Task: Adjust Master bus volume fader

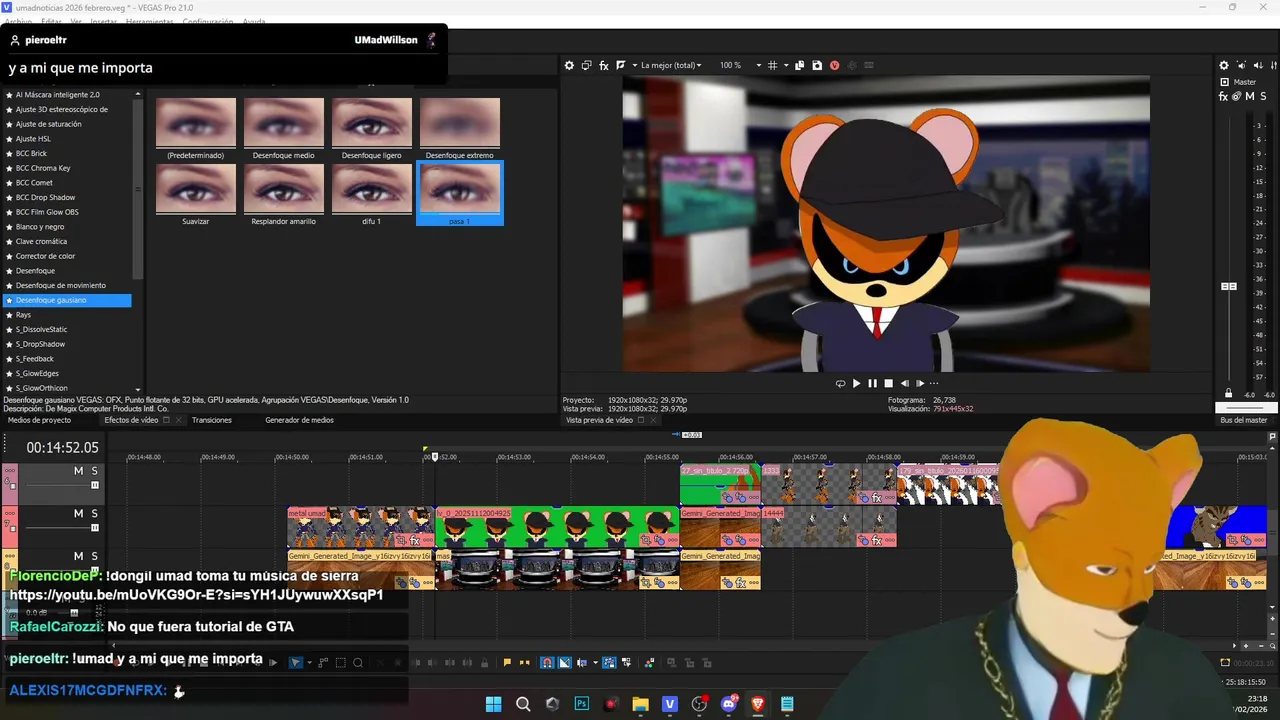Action: point(1229,287)
